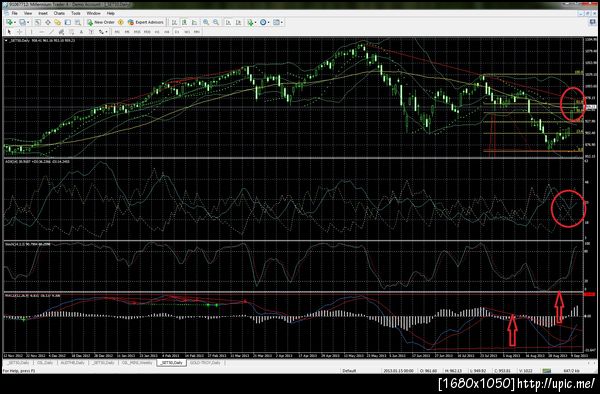The width and height of the screenshot is (600, 394).
Task: Expand the triangle beside _SET50,Daily chart title
Action: [6, 40]
